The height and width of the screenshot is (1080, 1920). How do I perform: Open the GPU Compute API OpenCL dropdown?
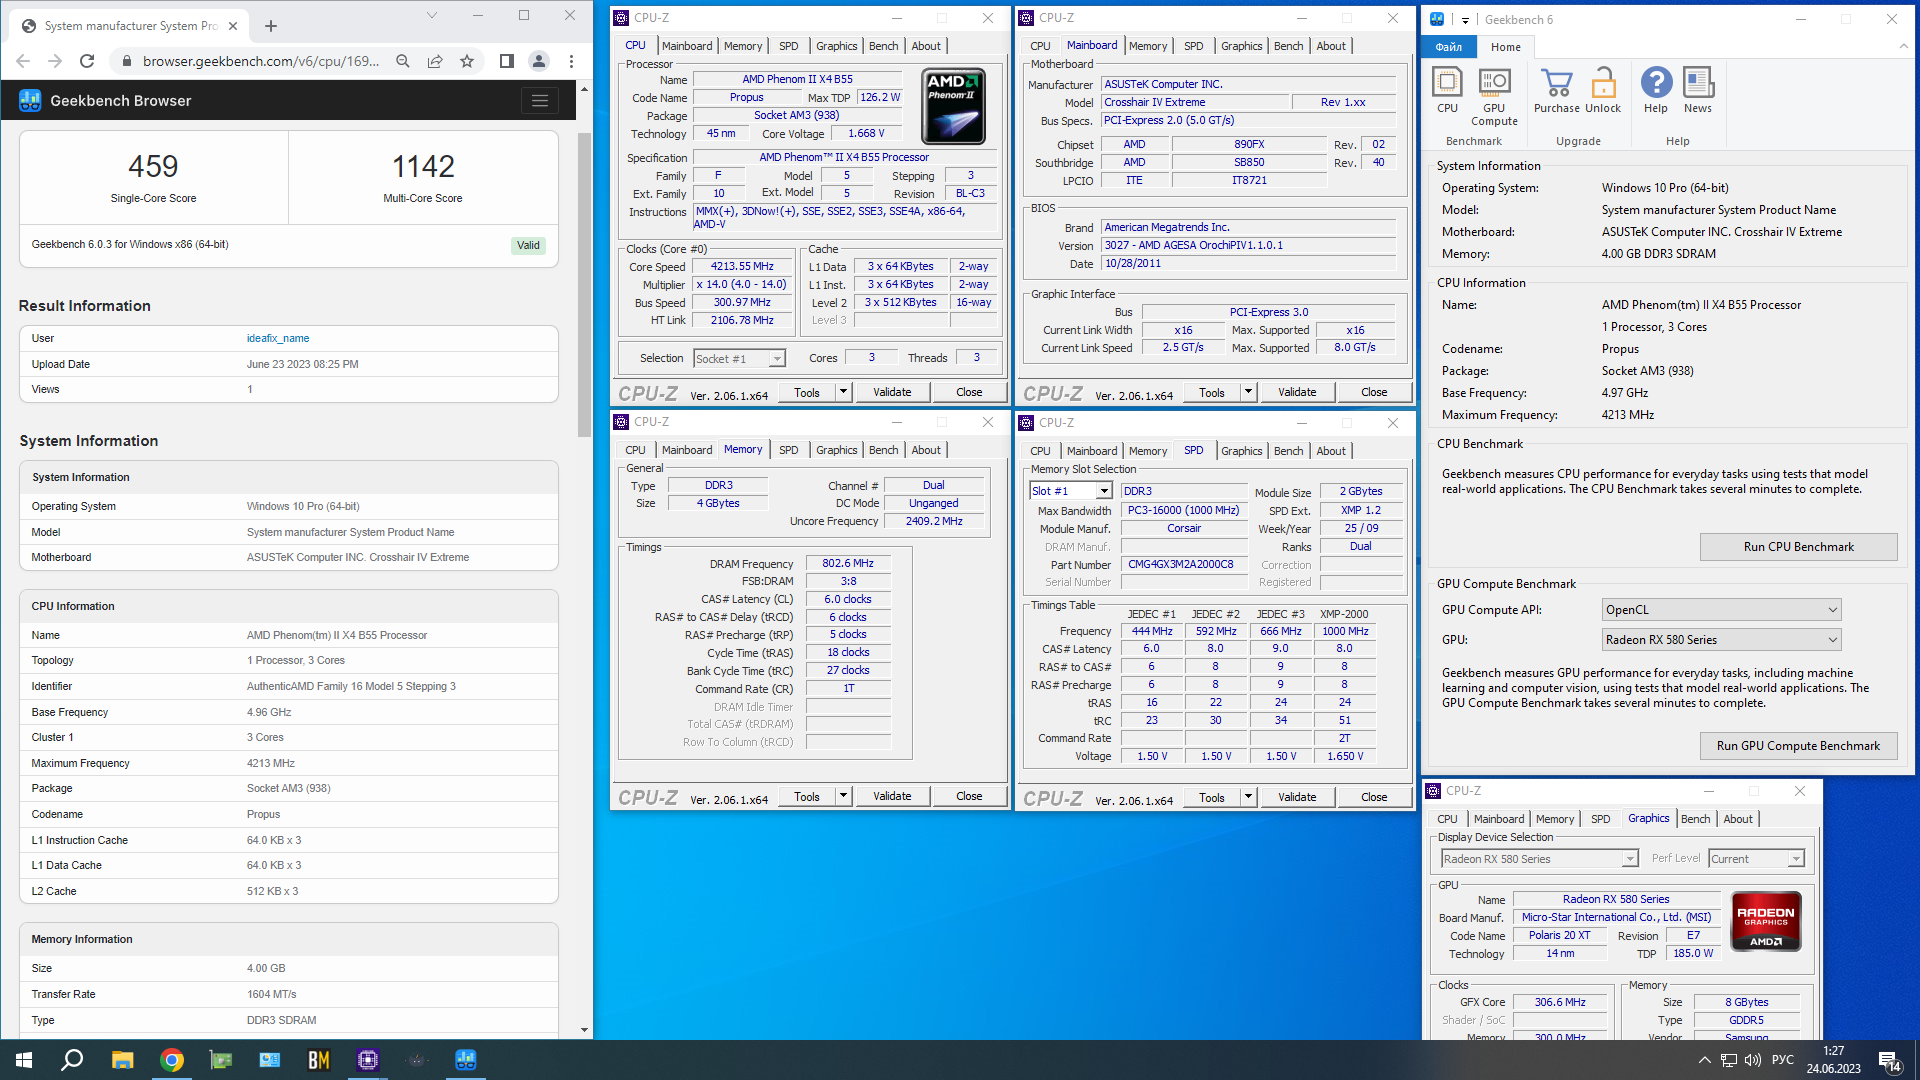point(1721,610)
